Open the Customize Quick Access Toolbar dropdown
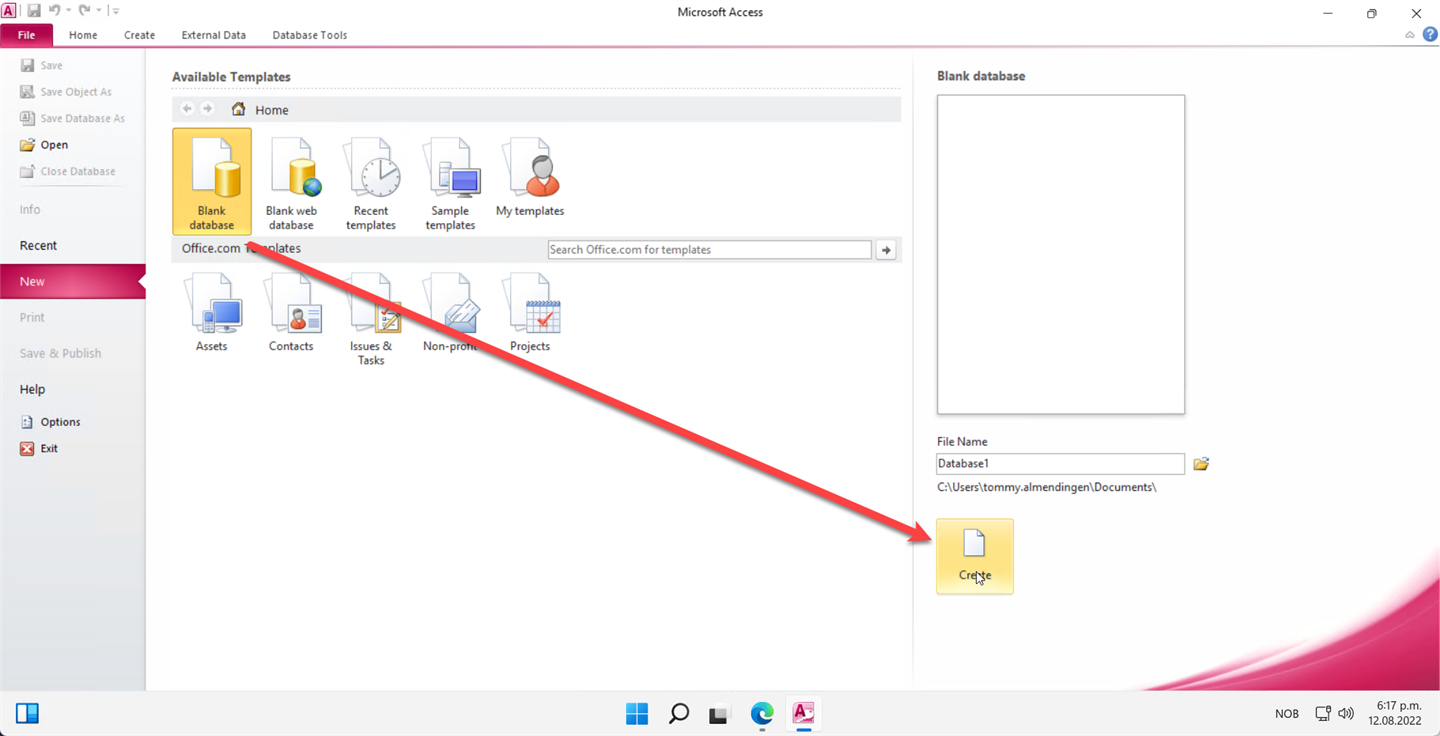The width and height of the screenshot is (1440, 736). click(116, 11)
